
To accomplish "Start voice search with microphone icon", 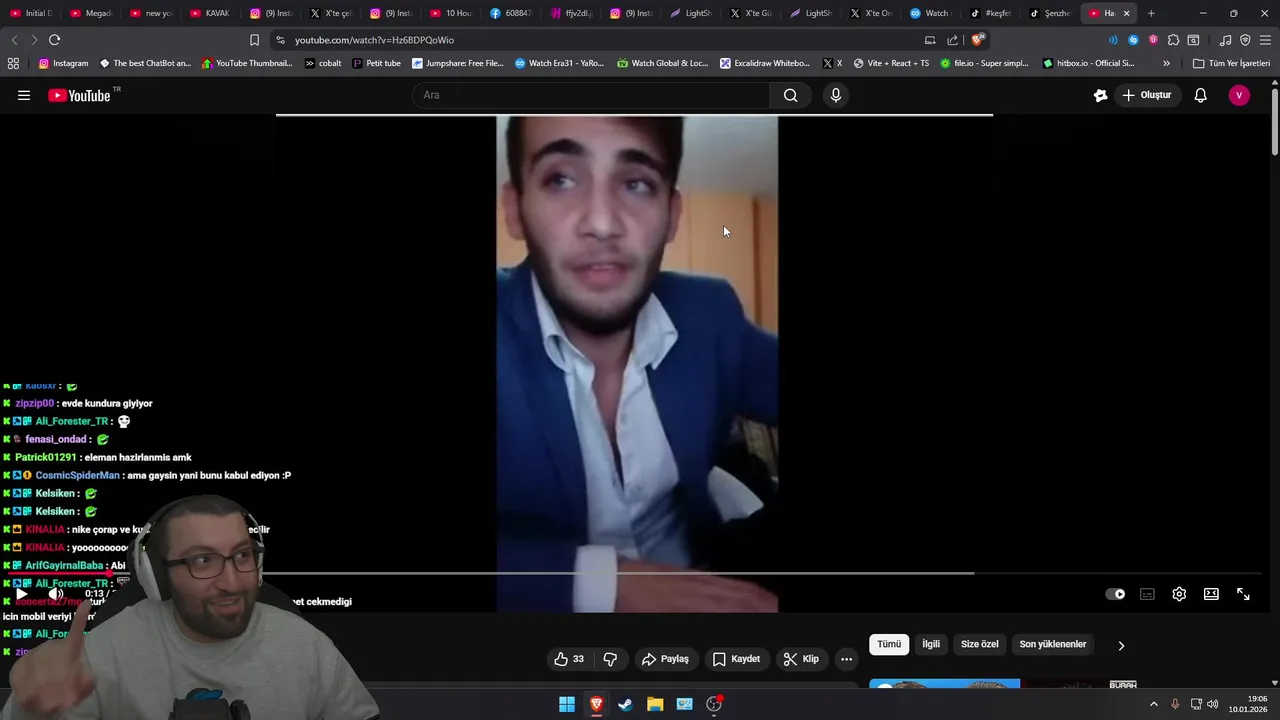I will (836, 95).
